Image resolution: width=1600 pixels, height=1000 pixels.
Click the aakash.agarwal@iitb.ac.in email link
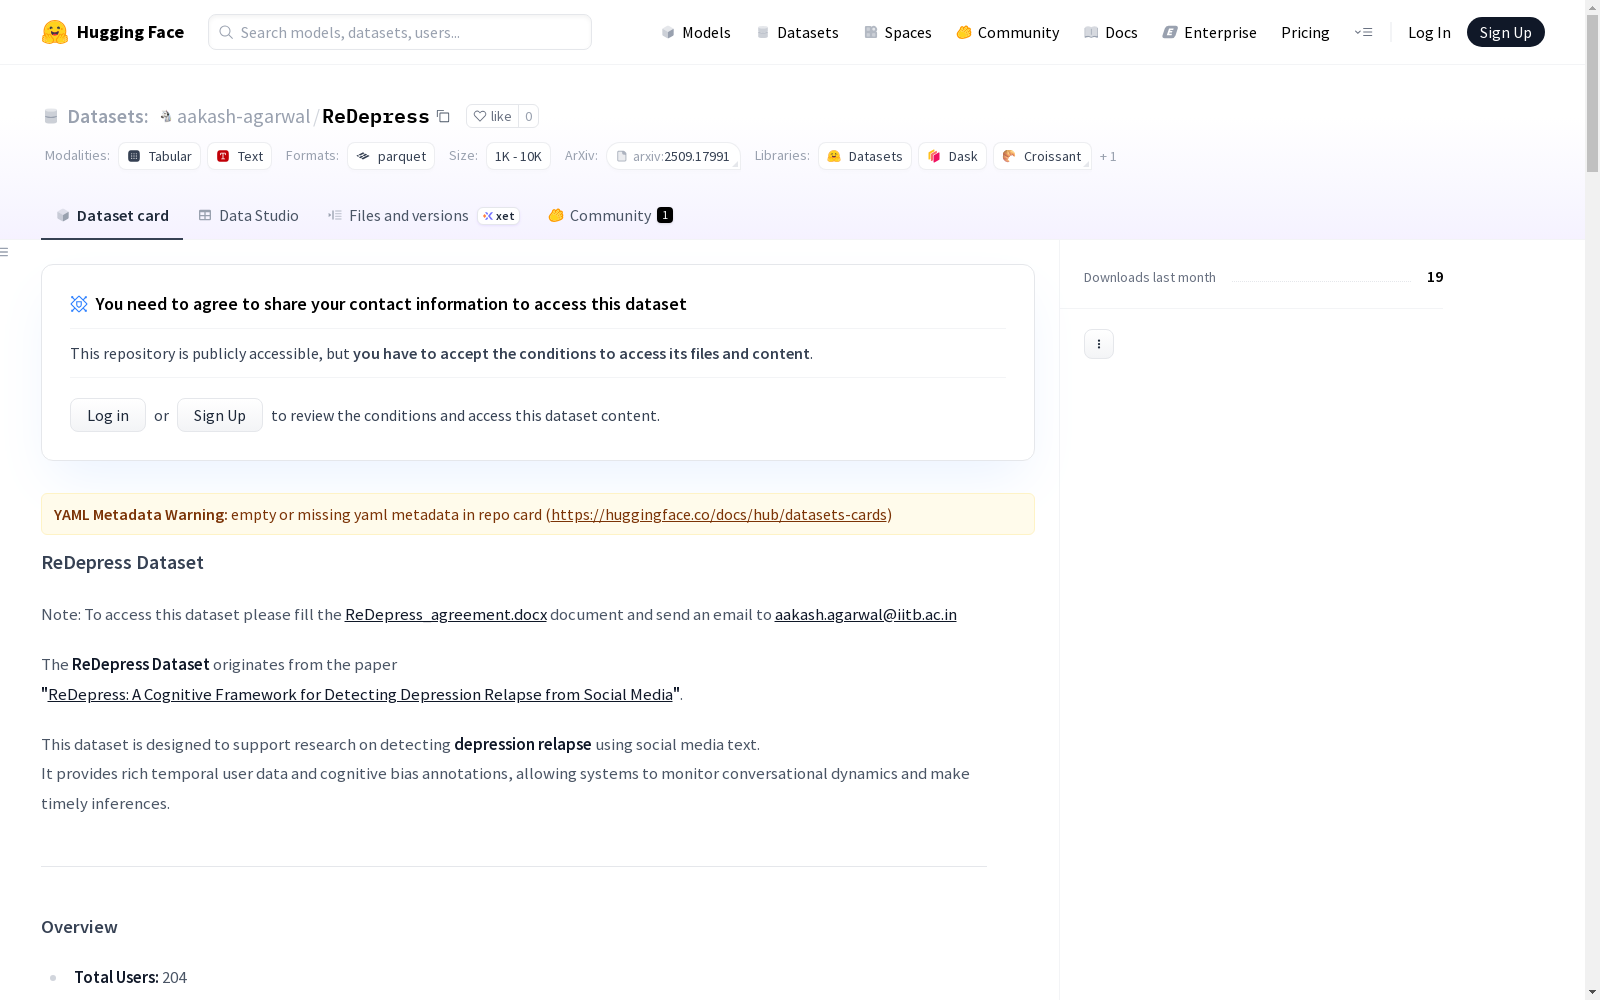point(866,614)
